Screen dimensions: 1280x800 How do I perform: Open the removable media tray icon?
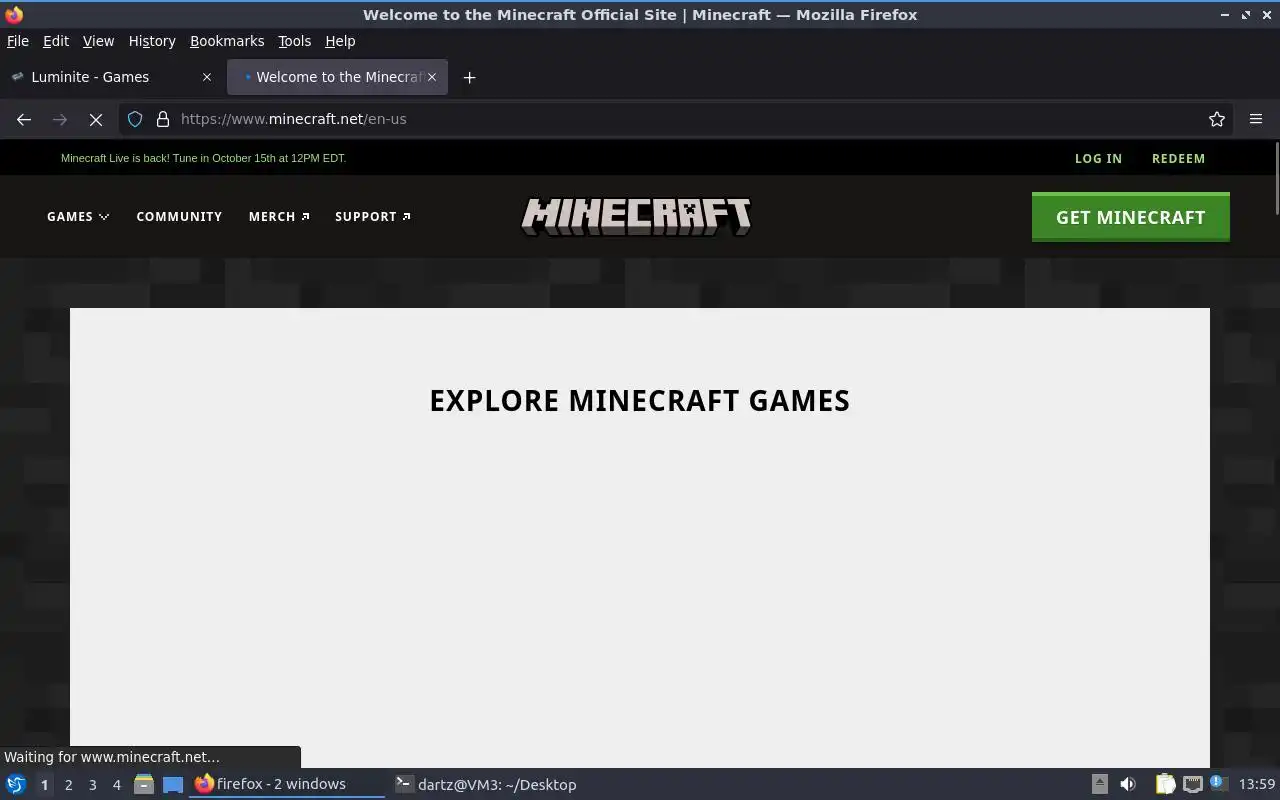pos(1099,784)
